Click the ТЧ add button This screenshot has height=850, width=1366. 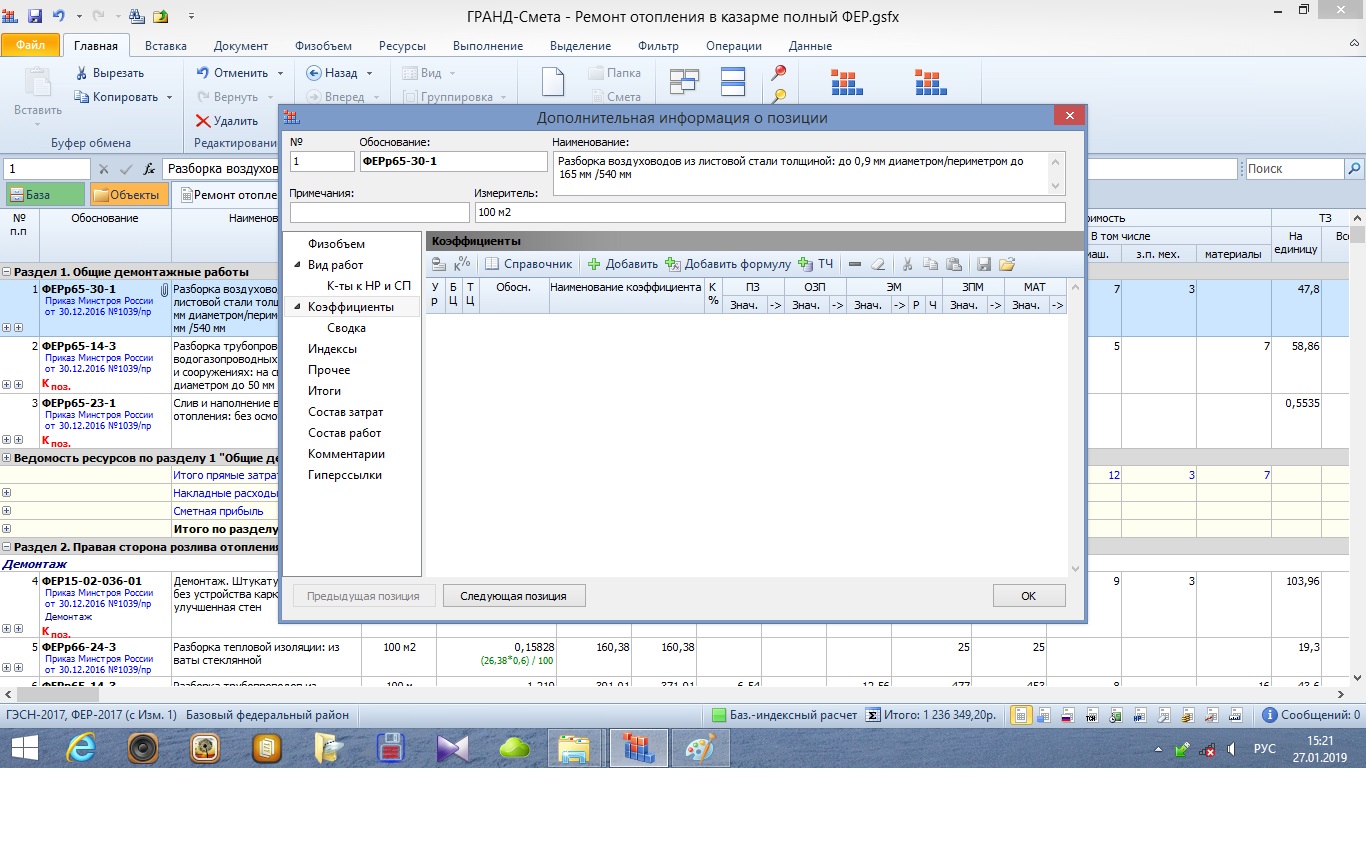point(816,264)
